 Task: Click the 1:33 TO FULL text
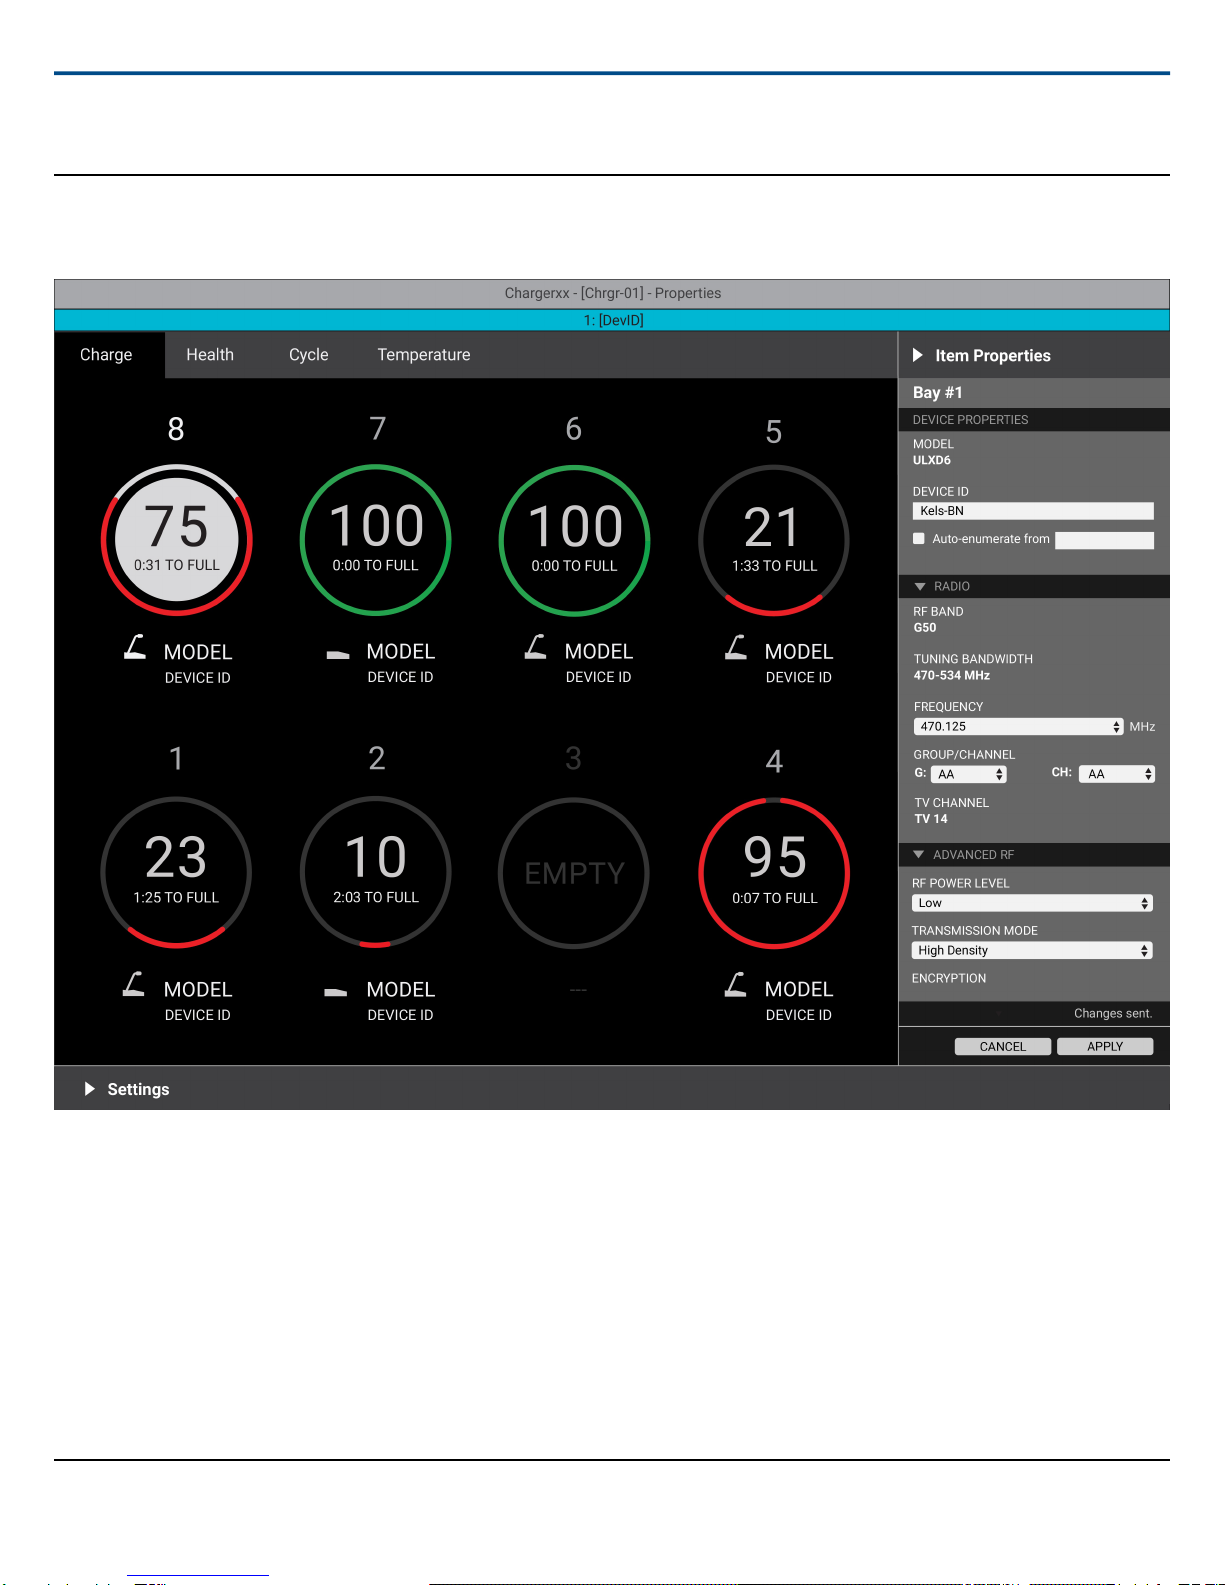(775, 566)
